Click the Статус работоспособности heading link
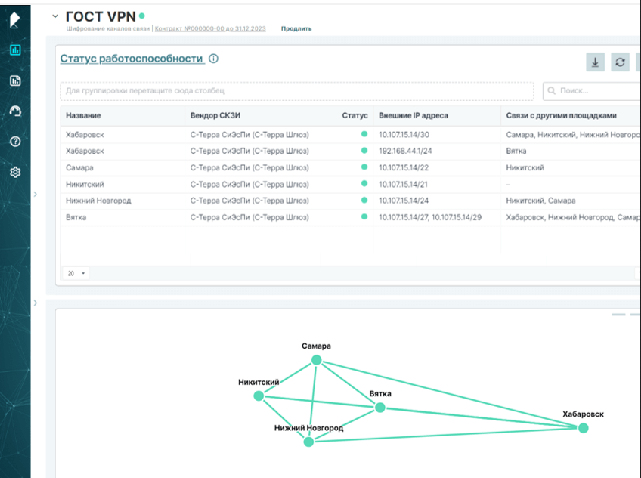This screenshot has height=478, width=641. [x=131, y=59]
